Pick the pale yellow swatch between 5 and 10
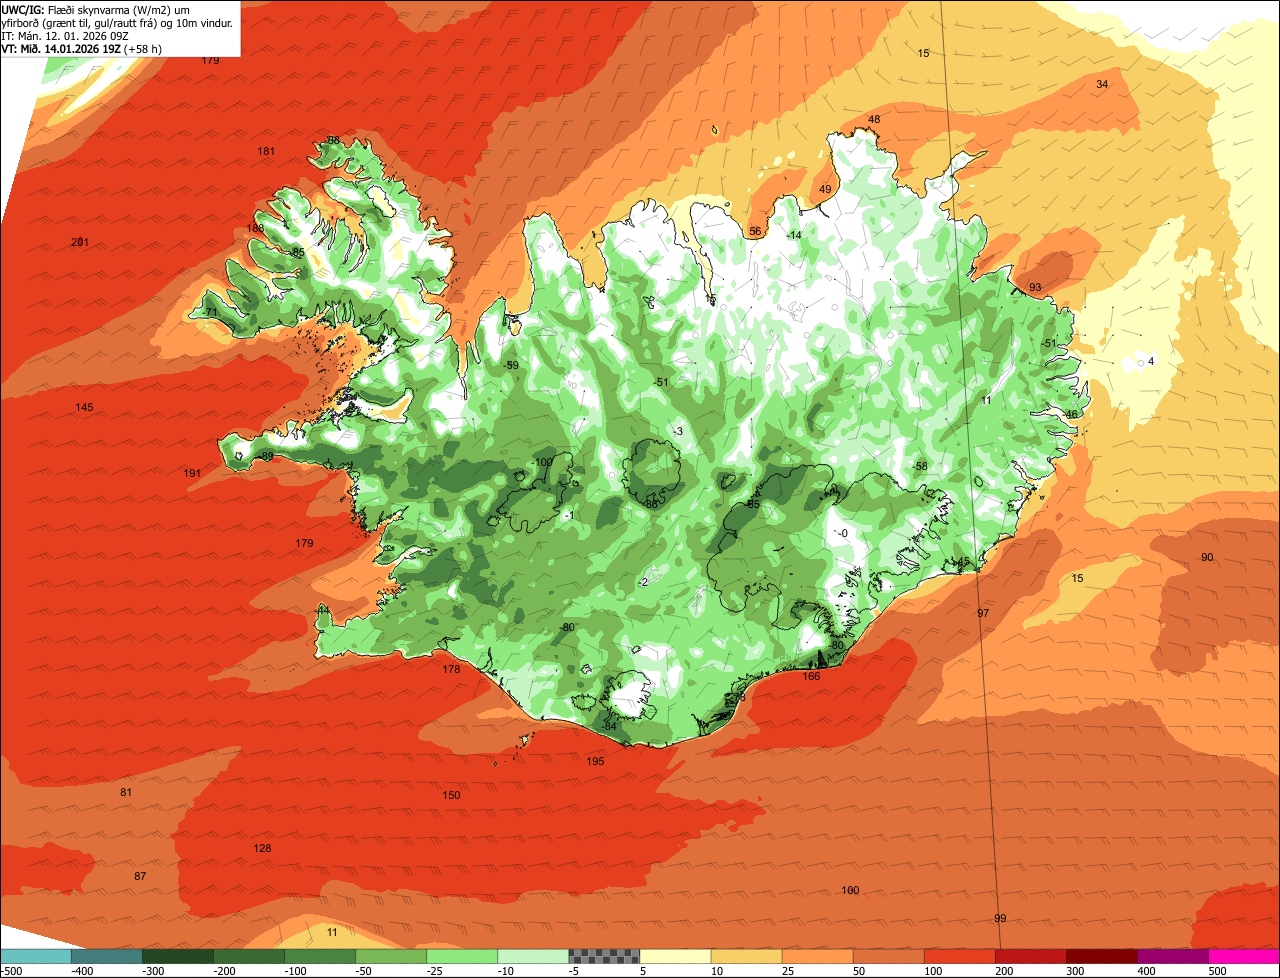Screen dimensions: 1280x978 click(x=675, y=956)
